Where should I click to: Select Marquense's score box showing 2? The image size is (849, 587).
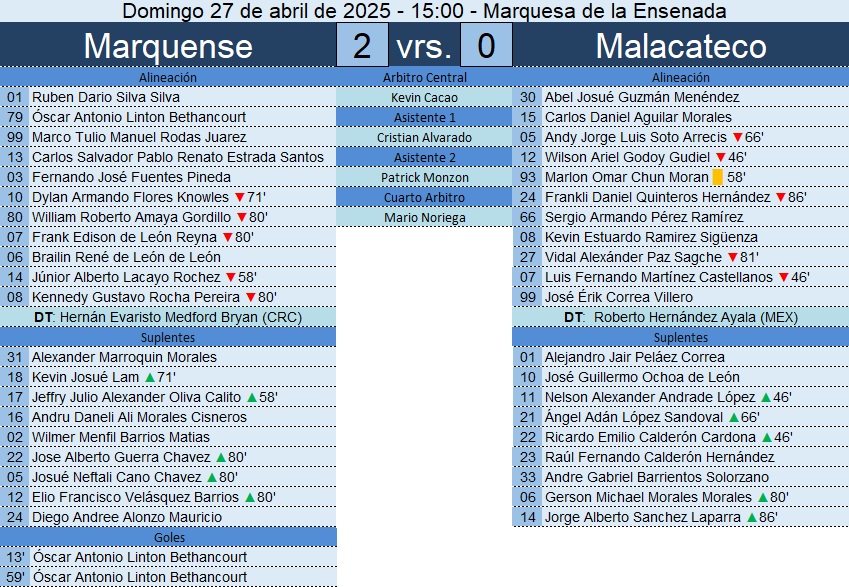coord(364,46)
